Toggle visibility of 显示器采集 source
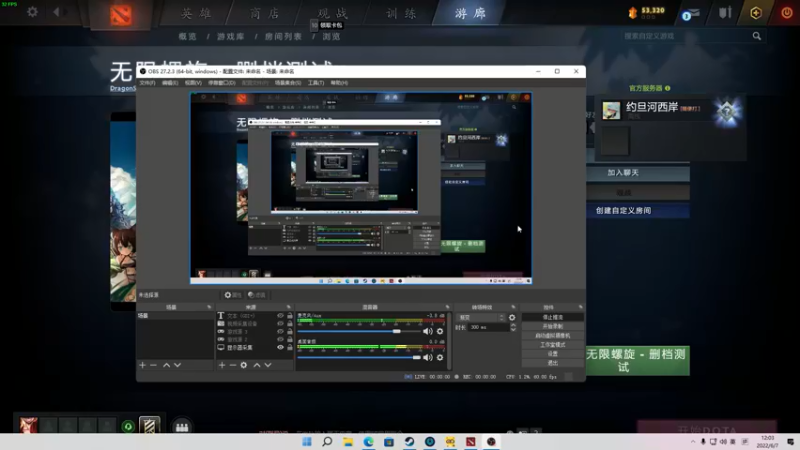Viewport: 800px width, 450px height. [x=280, y=347]
